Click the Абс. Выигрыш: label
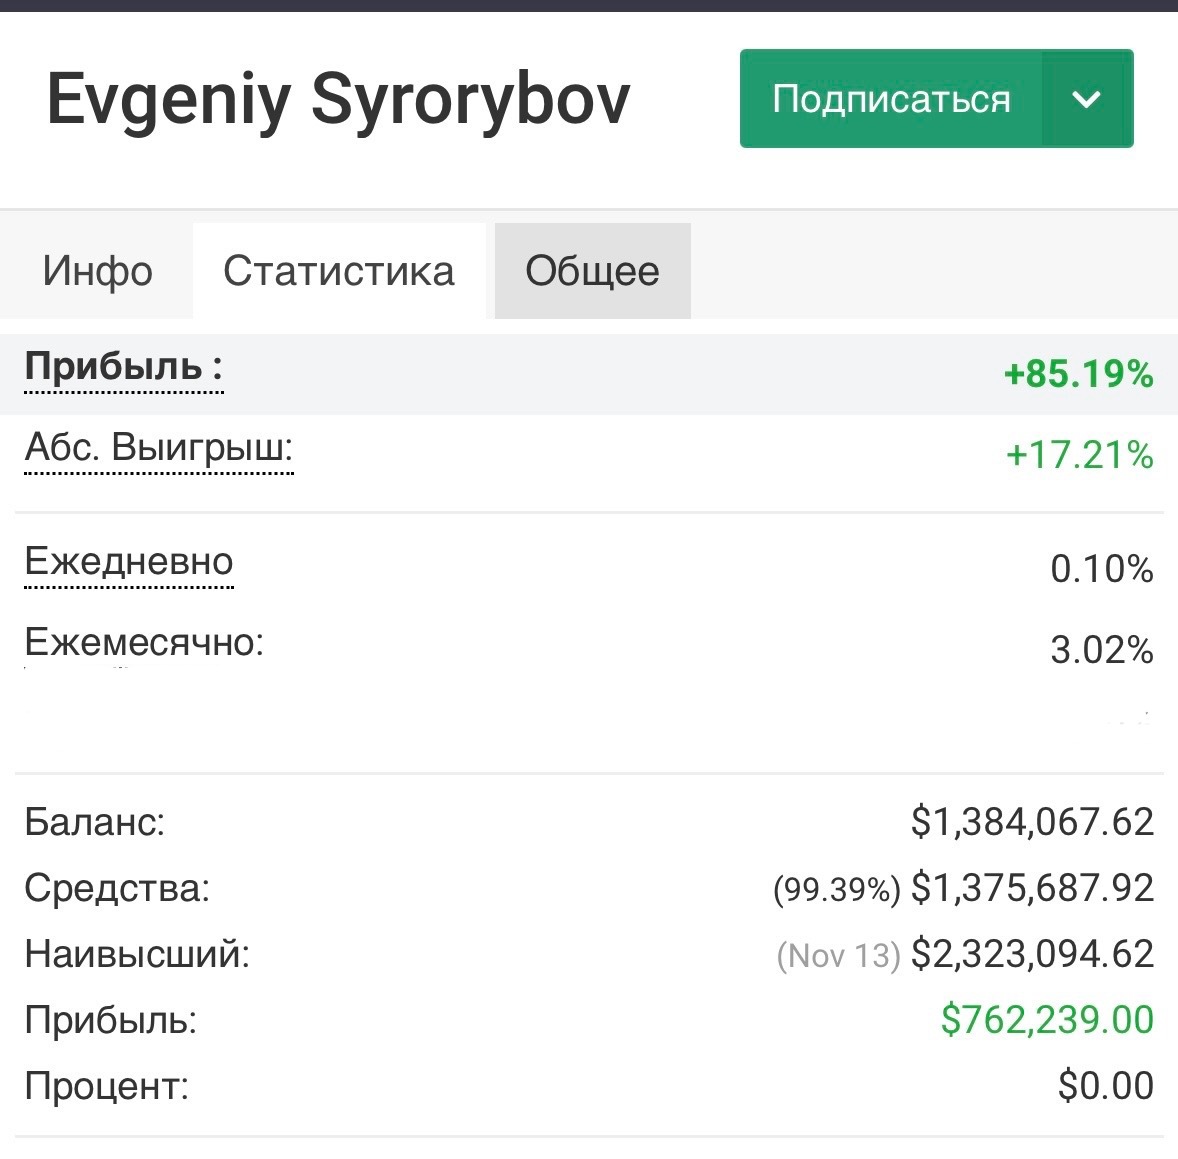The image size is (1178, 1159). tap(159, 447)
